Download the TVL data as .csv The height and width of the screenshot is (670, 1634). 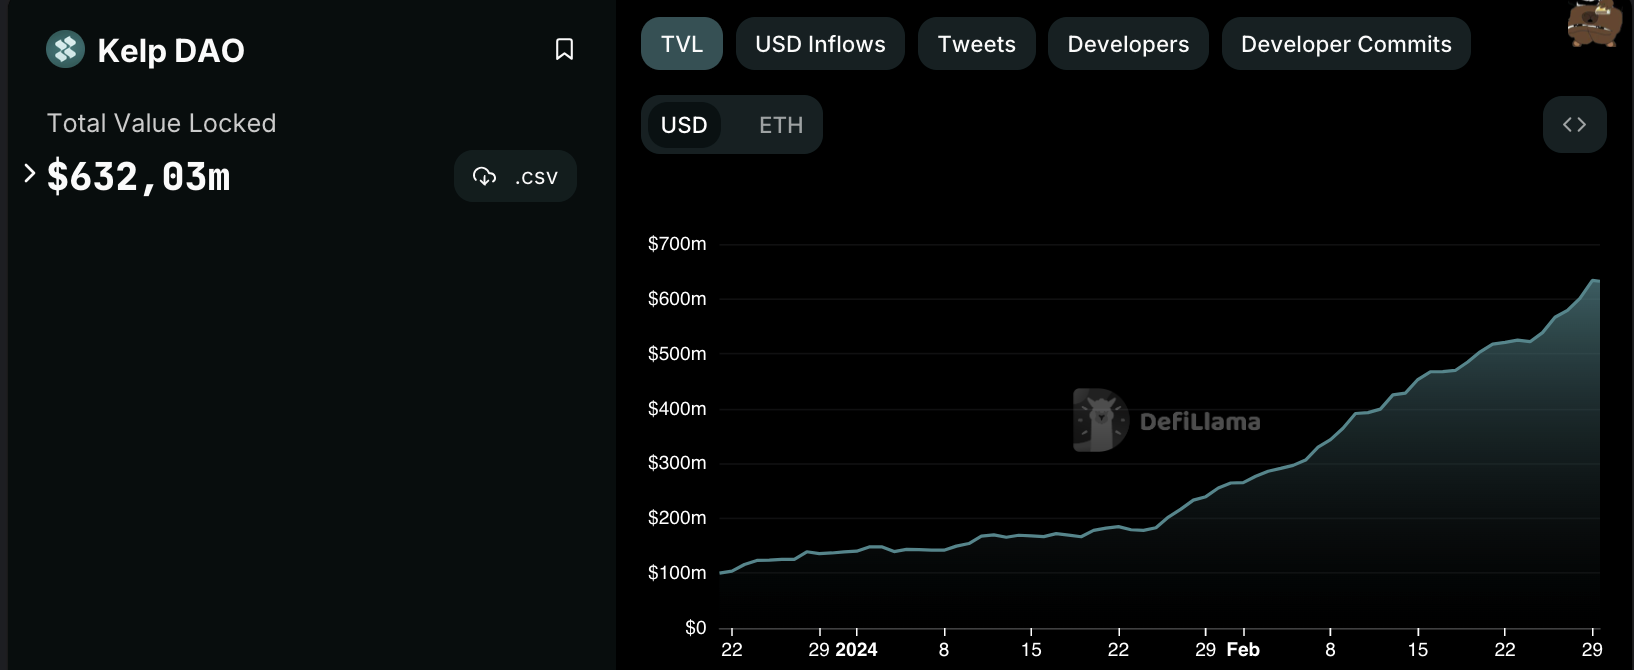point(515,177)
